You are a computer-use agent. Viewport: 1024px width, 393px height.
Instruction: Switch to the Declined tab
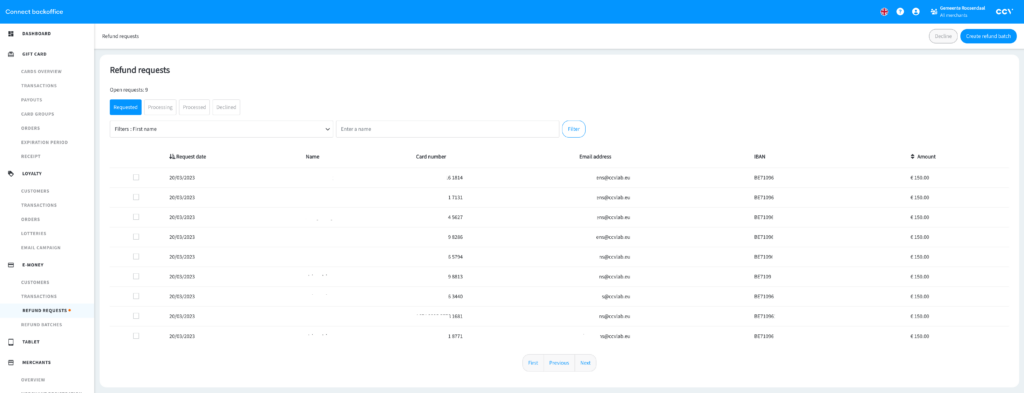point(226,107)
